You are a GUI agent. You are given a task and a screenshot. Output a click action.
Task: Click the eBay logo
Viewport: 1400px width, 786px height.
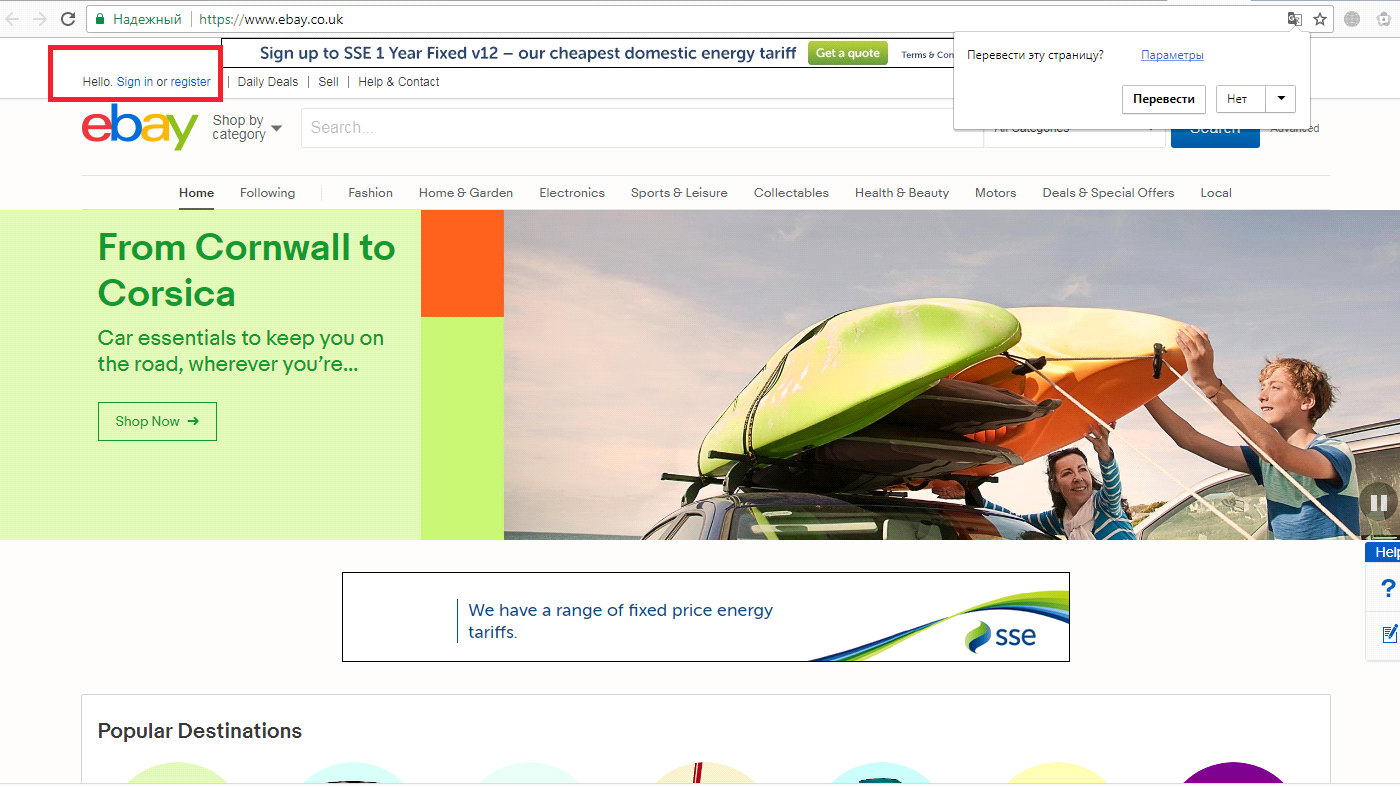pyautogui.click(x=140, y=127)
